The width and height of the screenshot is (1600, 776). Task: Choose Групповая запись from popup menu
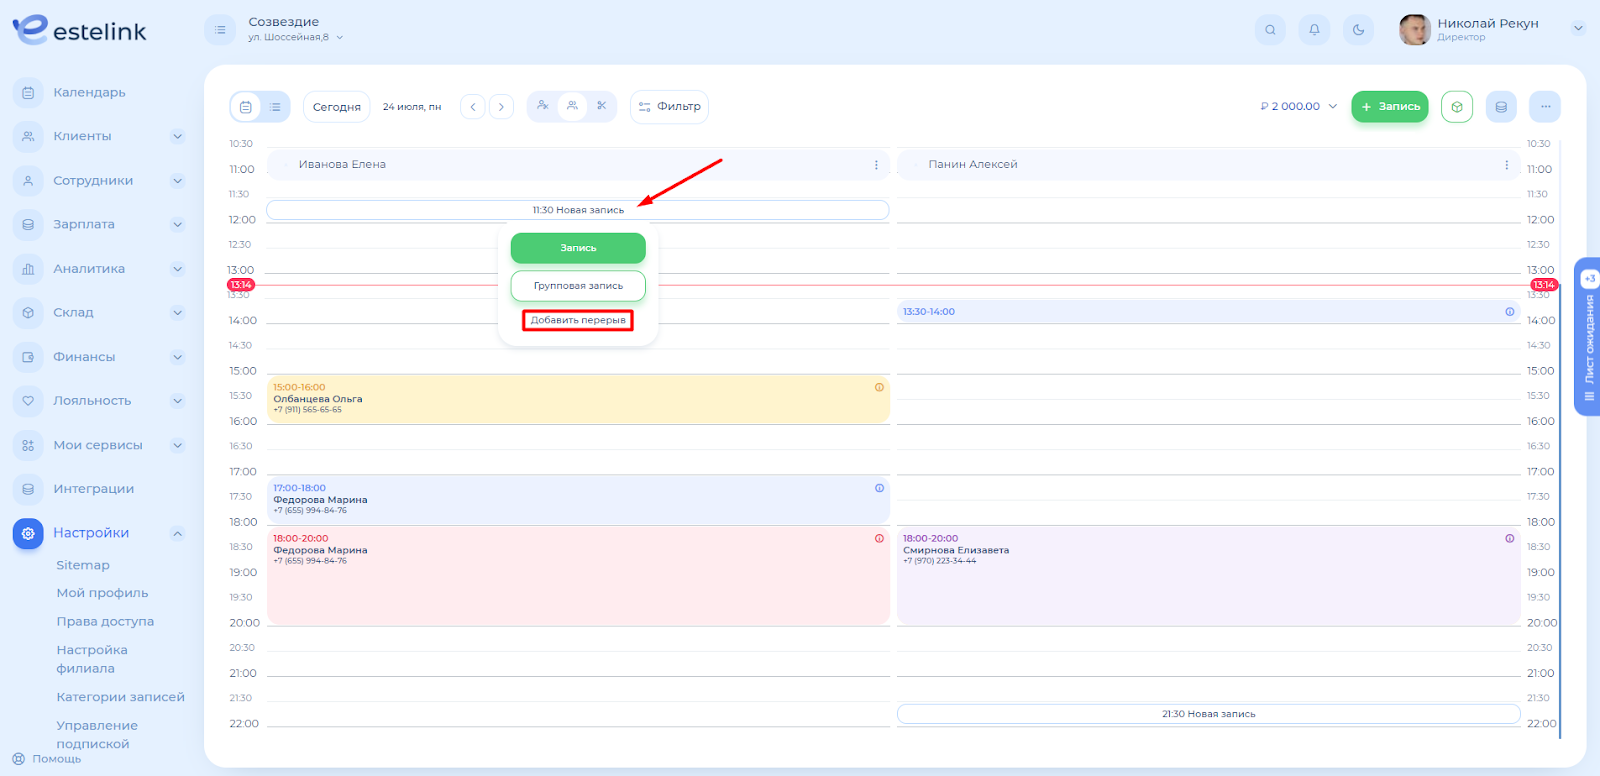pyautogui.click(x=578, y=286)
